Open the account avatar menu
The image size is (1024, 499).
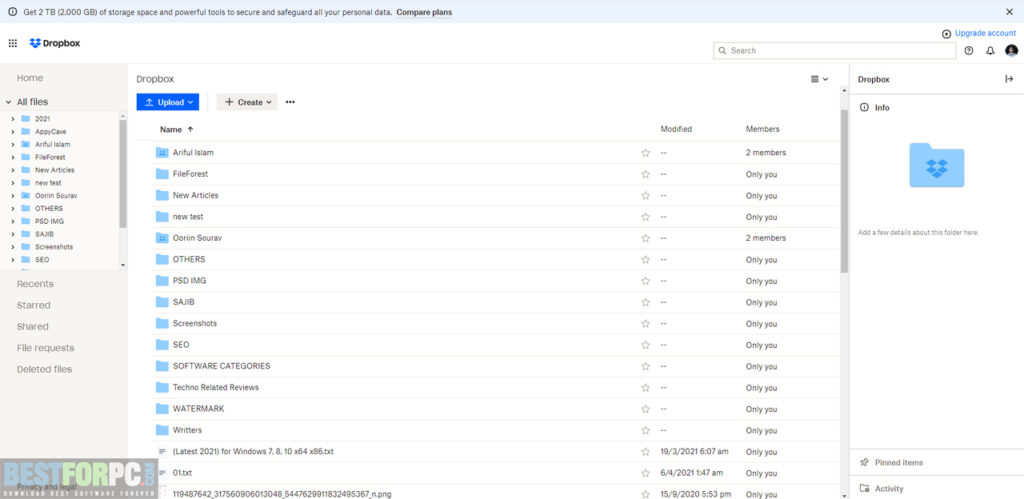(x=1012, y=50)
